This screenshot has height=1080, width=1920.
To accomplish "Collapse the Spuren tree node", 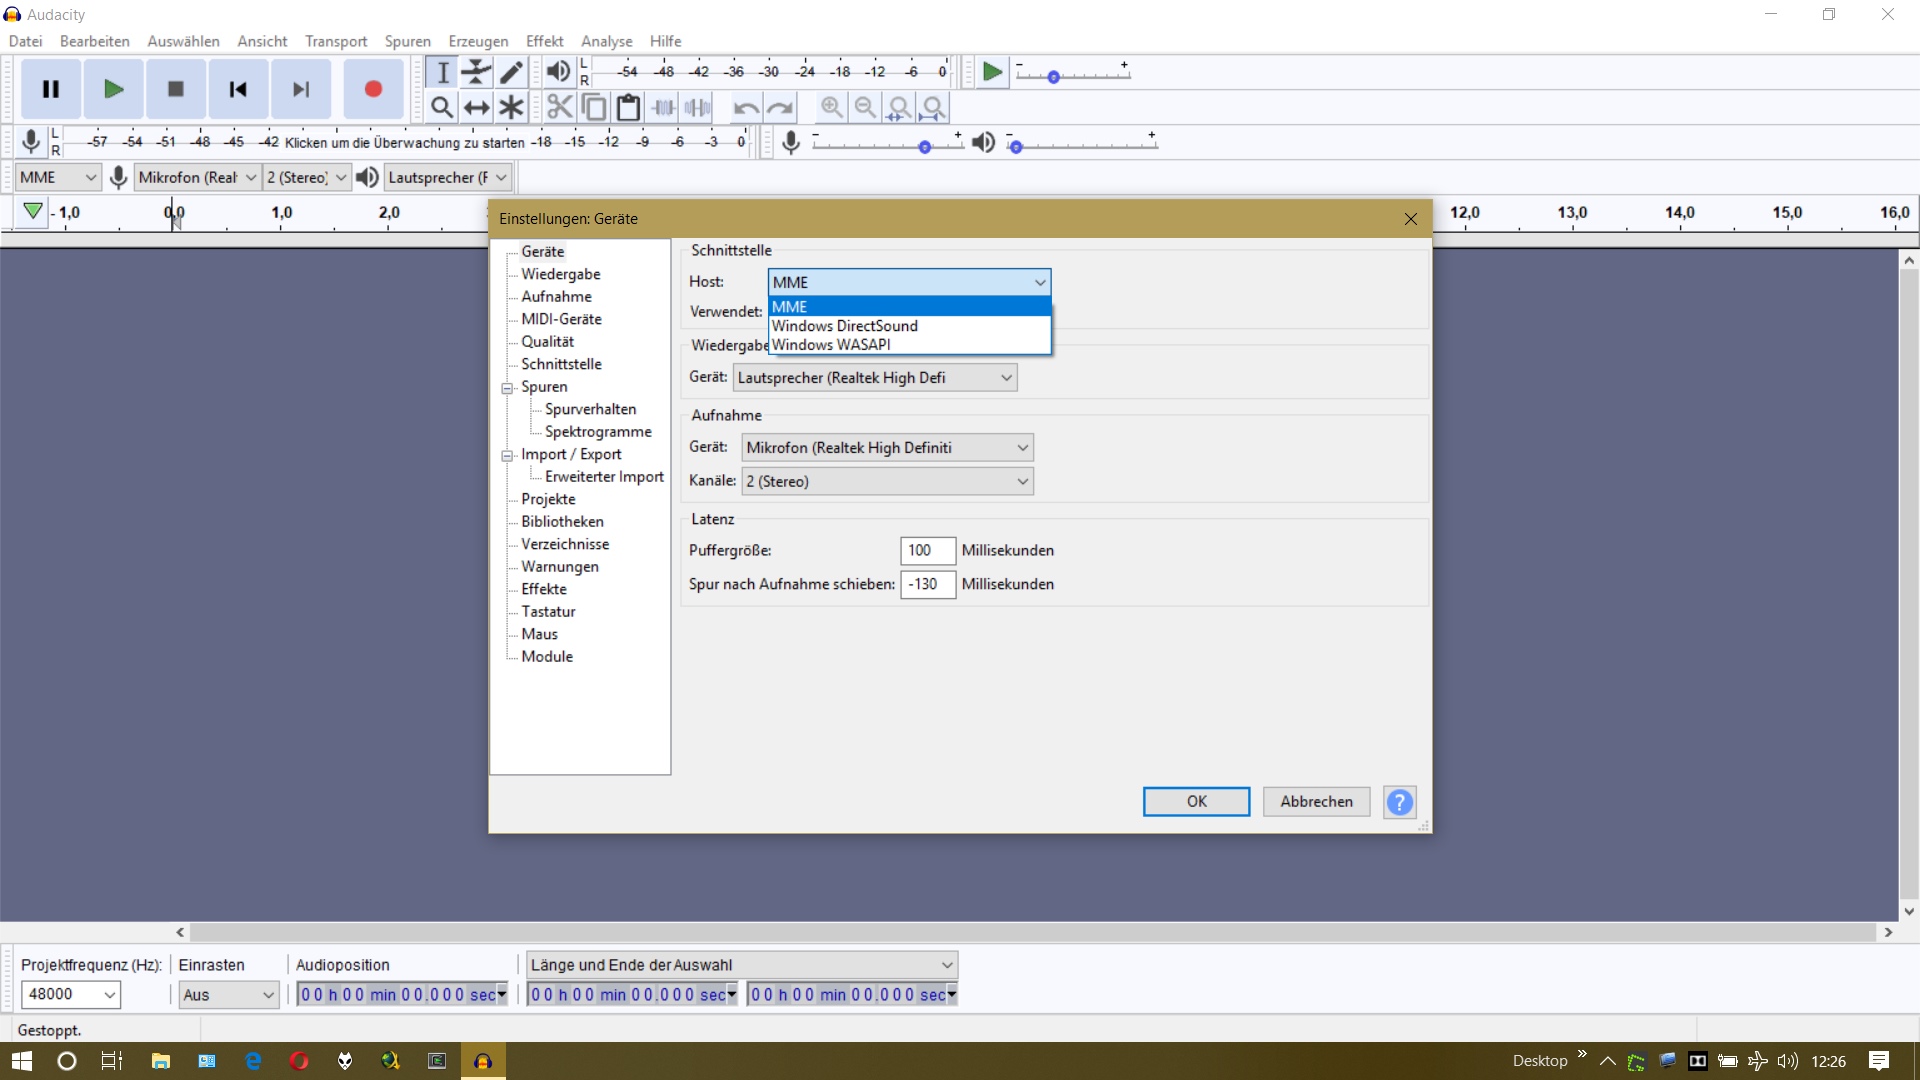I will [508, 388].
